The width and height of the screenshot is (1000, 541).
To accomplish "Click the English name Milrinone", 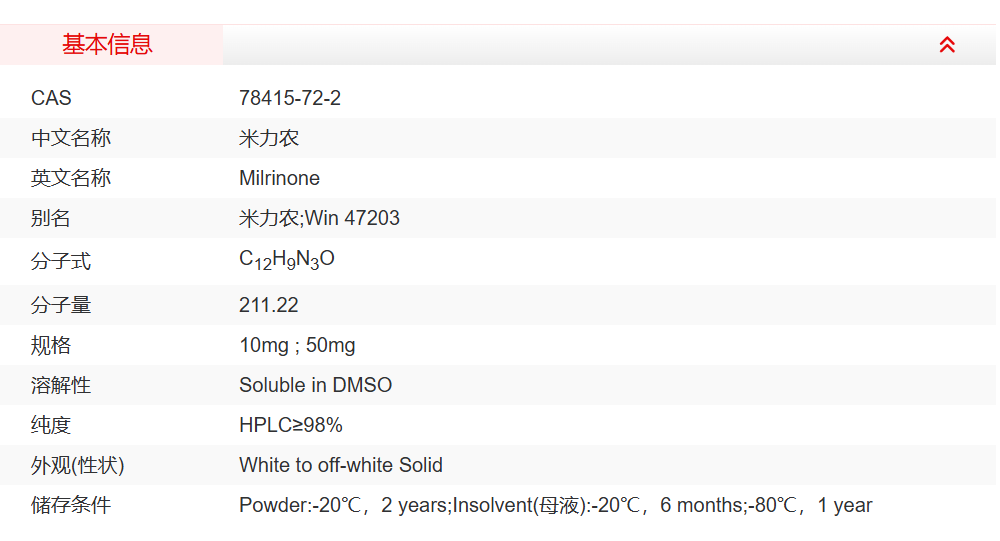I will [279, 178].
